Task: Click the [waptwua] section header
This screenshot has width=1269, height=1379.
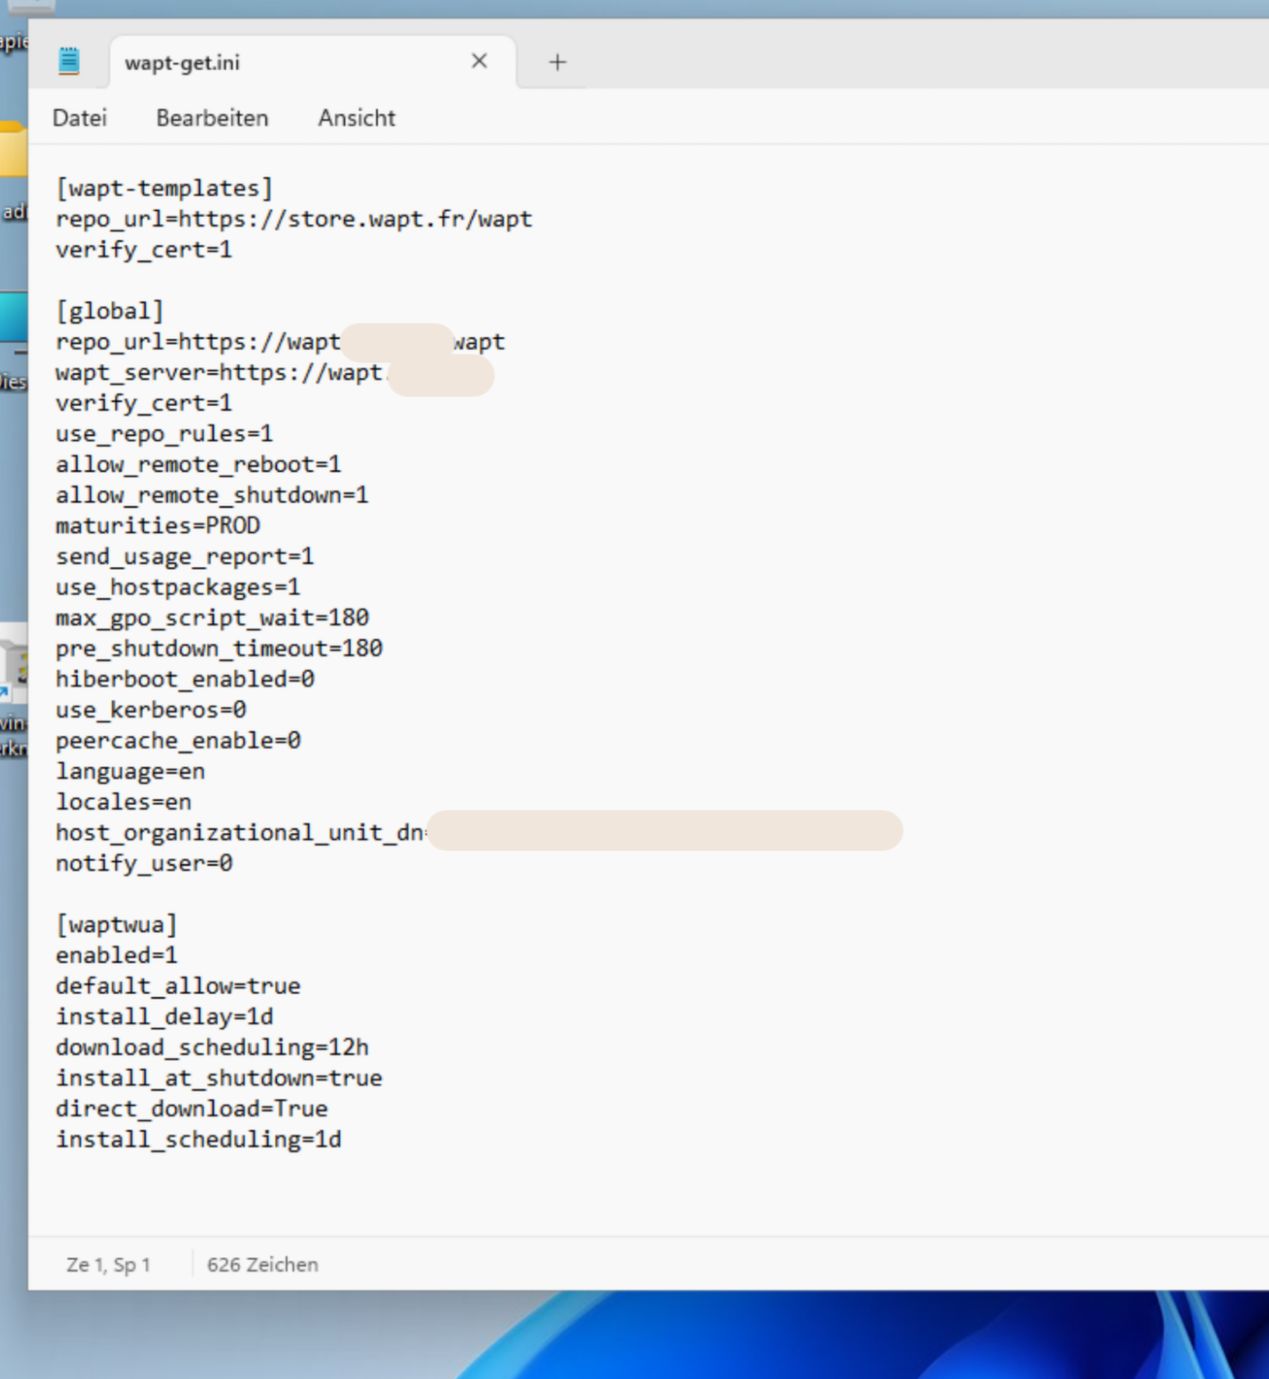Action: [117, 925]
